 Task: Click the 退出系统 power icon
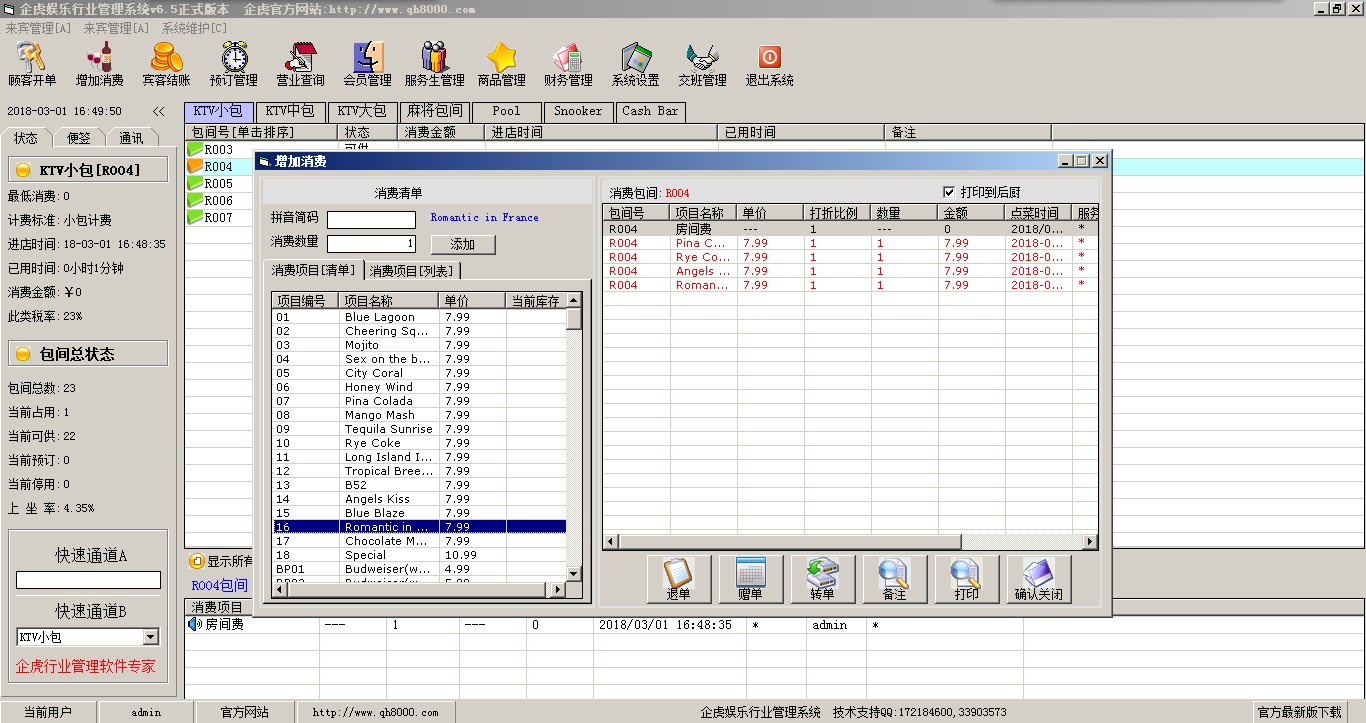pyautogui.click(x=769, y=64)
